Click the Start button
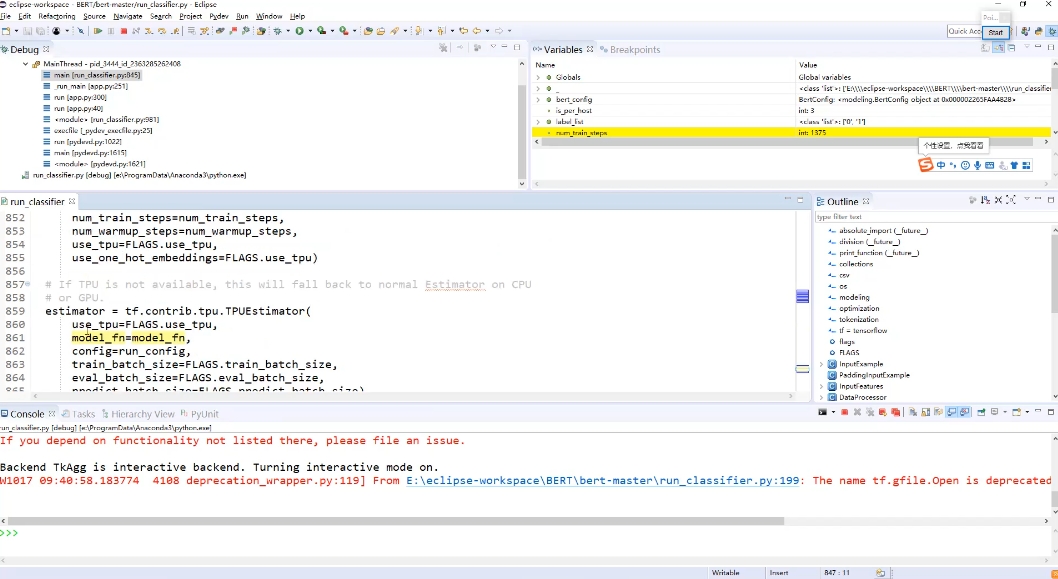This screenshot has width=1058, height=579. (x=994, y=33)
